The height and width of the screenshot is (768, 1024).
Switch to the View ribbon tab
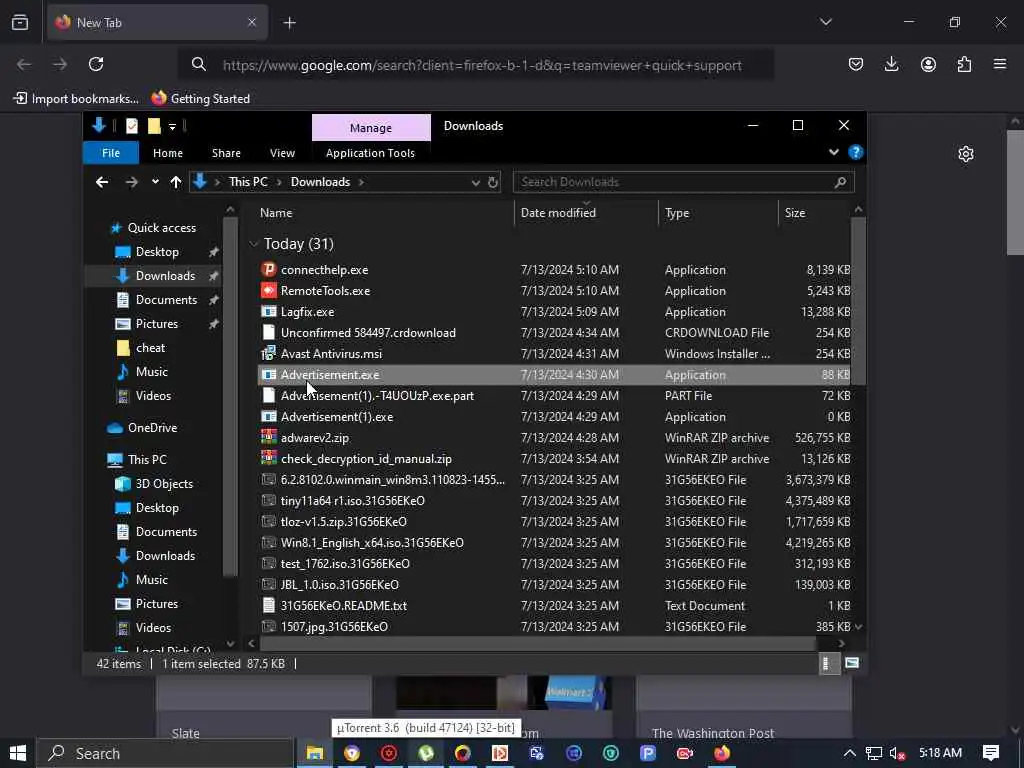tap(282, 153)
